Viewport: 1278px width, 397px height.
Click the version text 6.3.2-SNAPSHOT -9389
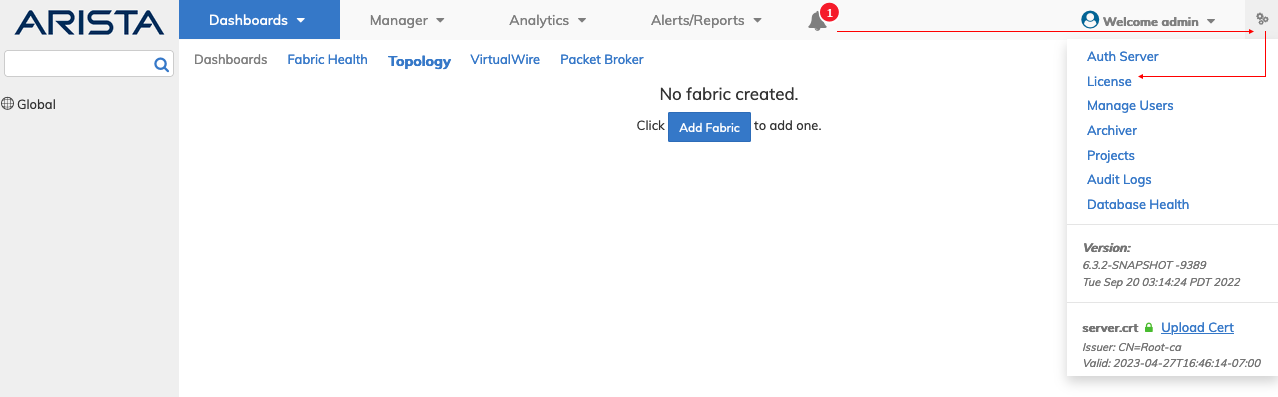tap(1144, 265)
